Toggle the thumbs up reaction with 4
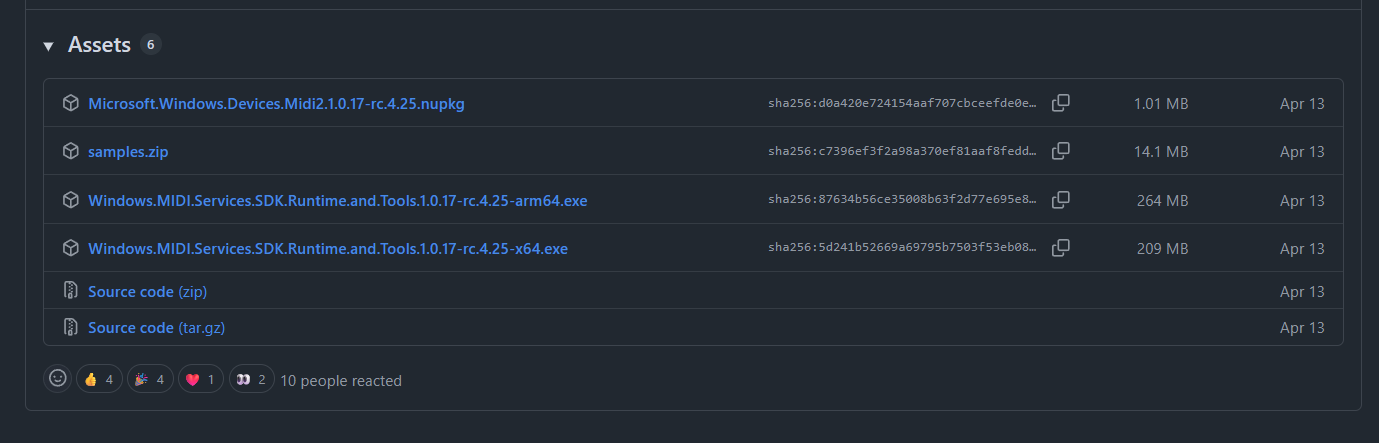Image resolution: width=1379 pixels, height=443 pixels. click(99, 379)
